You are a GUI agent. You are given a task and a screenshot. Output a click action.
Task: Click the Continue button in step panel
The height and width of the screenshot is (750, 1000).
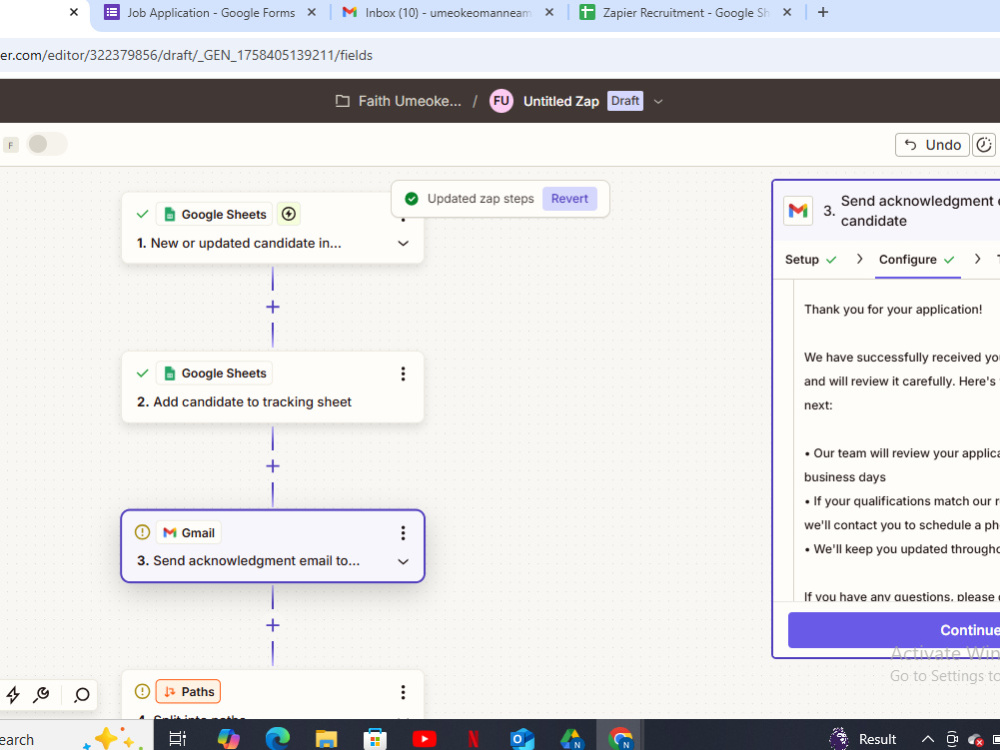[894, 630]
